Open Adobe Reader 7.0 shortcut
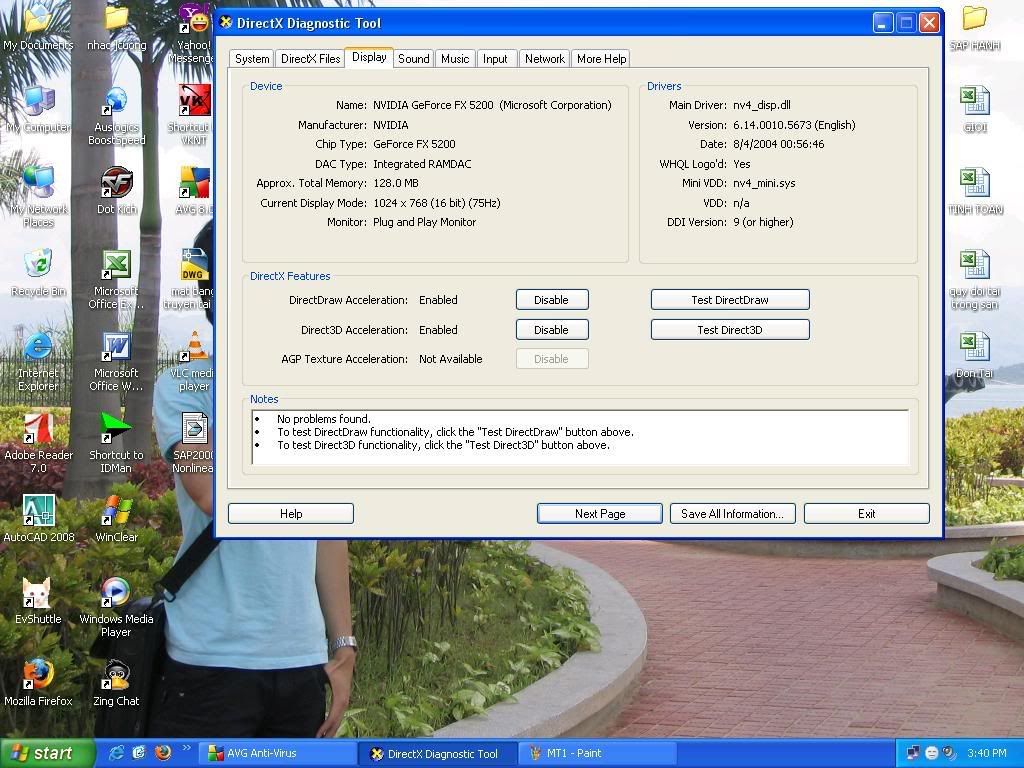This screenshot has width=1024, height=768. (x=38, y=444)
